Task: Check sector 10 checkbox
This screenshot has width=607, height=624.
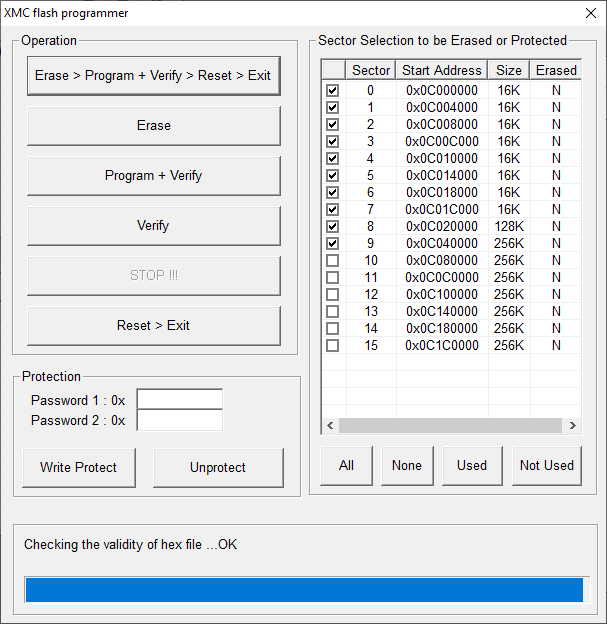Action: point(333,261)
